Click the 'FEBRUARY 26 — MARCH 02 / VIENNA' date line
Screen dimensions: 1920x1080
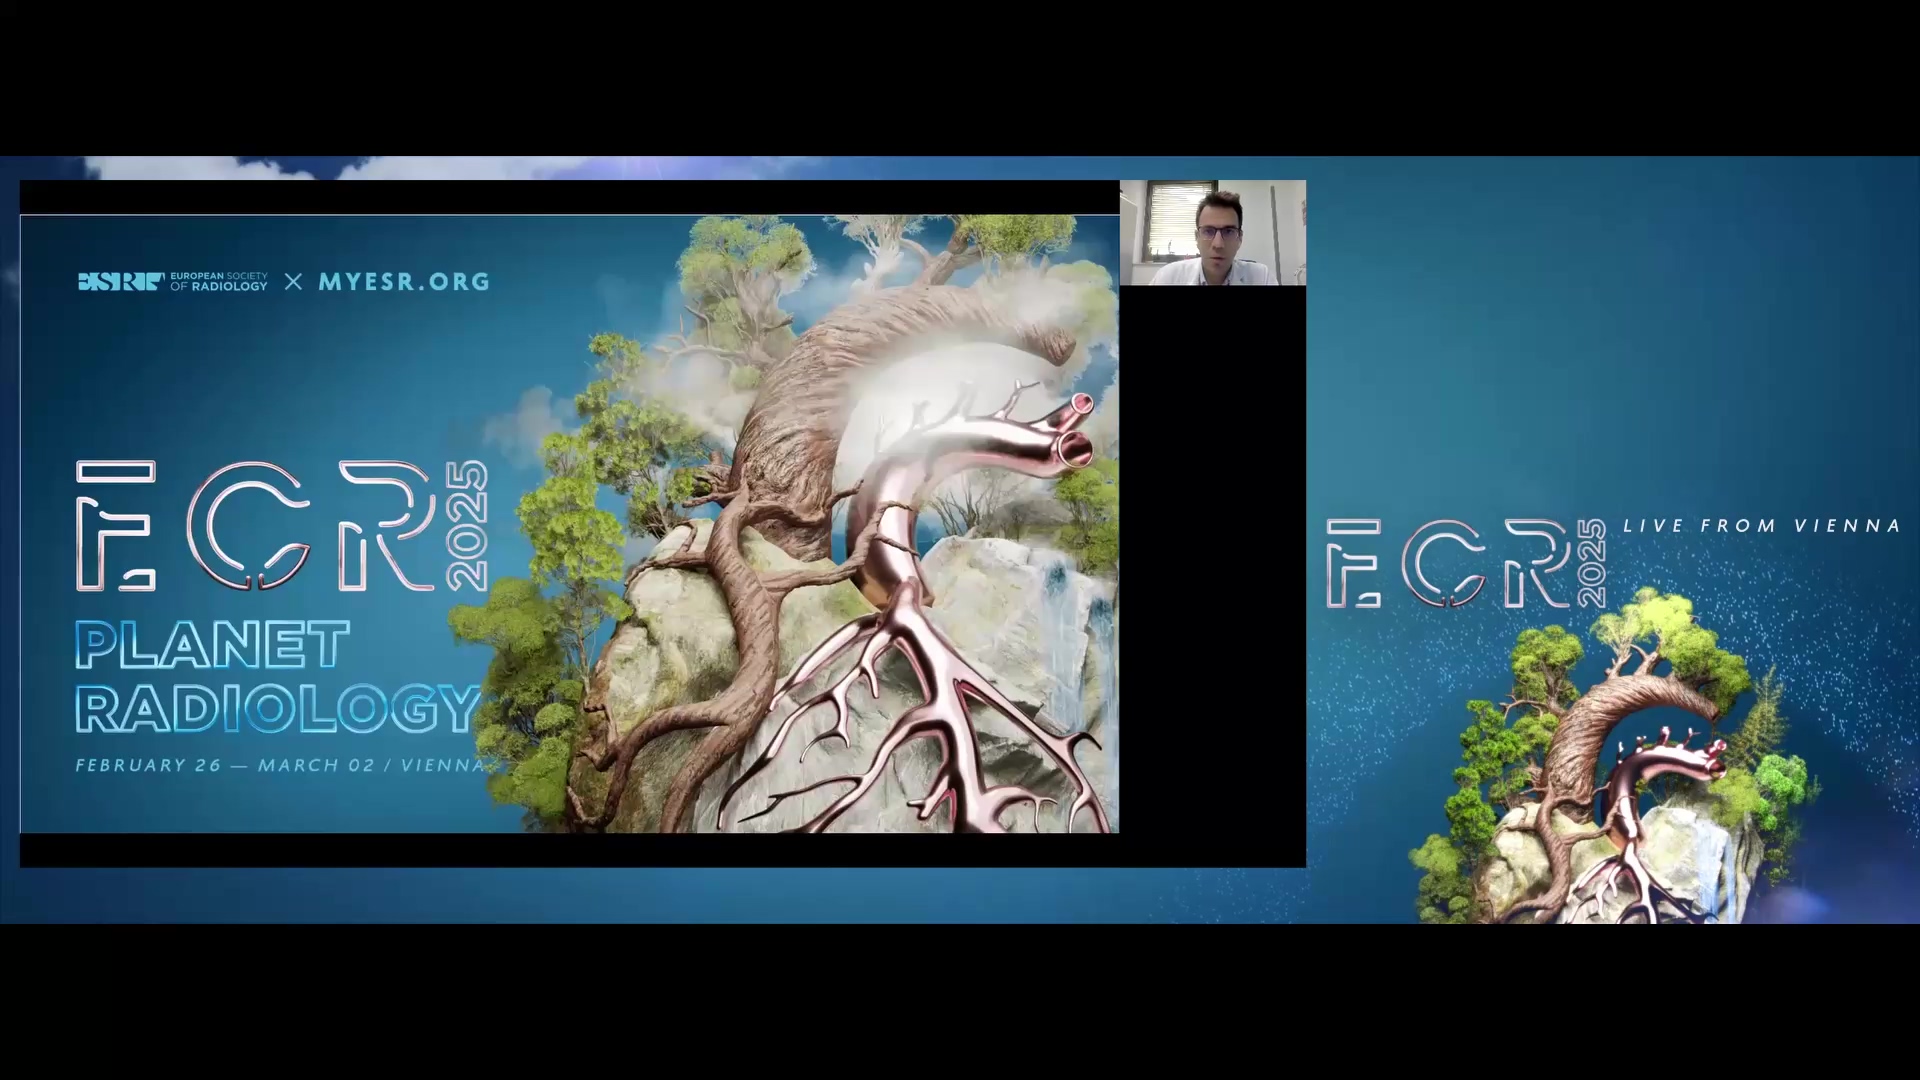[x=280, y=765]
